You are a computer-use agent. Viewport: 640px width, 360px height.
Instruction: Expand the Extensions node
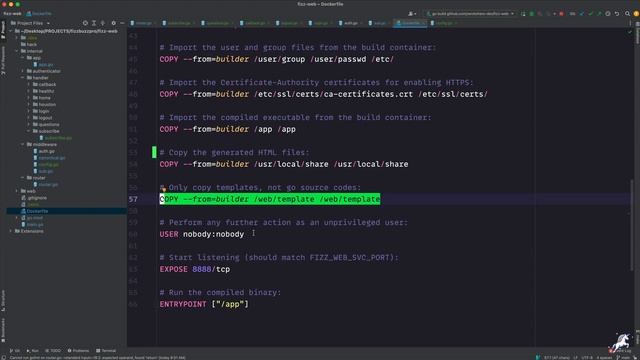pyautogui.click(x=11, y=231)
